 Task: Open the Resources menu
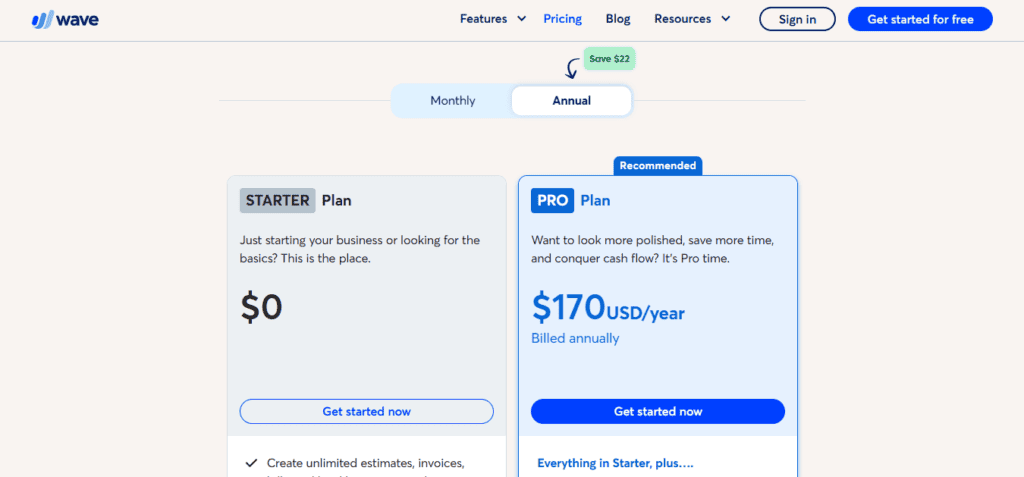pos(682,19)
